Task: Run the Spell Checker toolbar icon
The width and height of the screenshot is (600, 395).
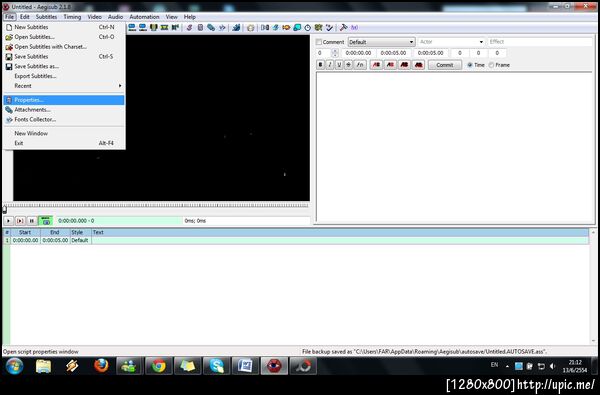Action: point(329,28)
